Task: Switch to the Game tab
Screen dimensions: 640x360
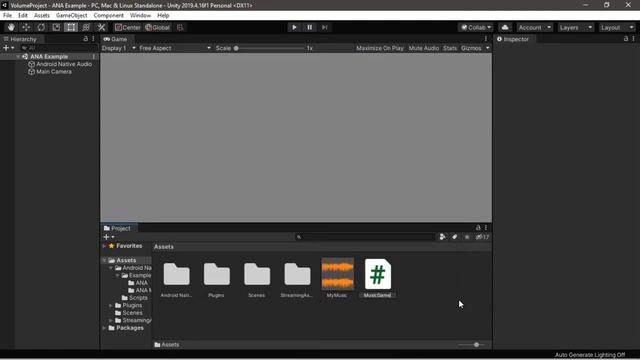Action: pyautogui.click(x=116, y=39)
